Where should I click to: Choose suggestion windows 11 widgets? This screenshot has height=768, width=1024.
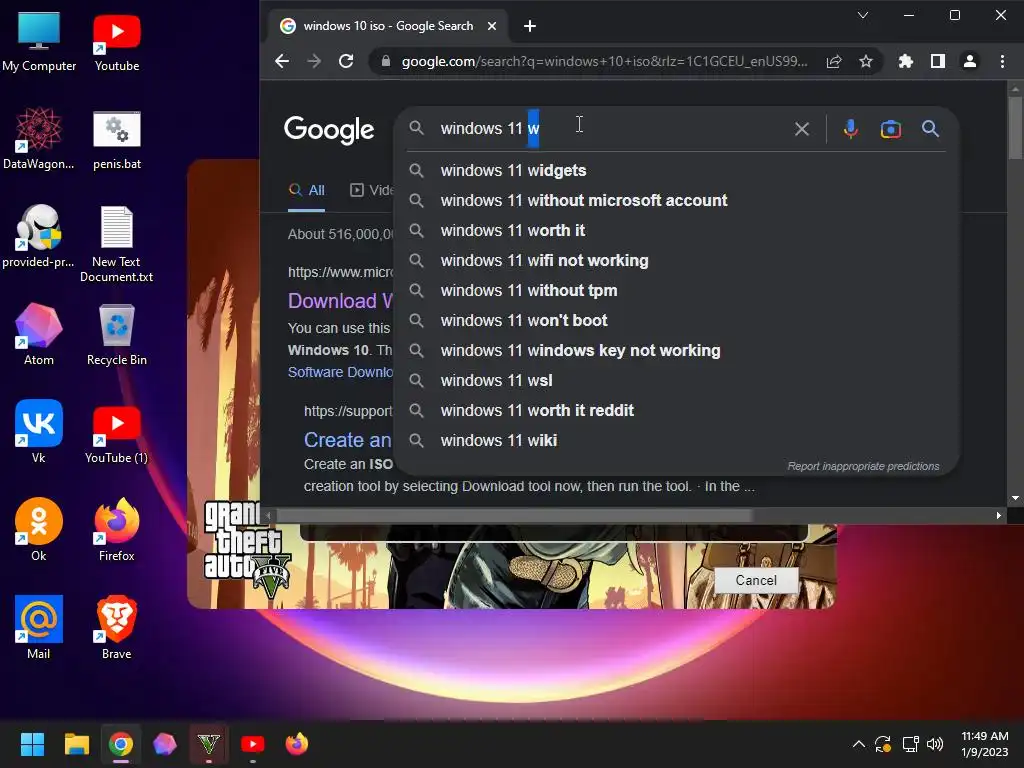point(677,170)
